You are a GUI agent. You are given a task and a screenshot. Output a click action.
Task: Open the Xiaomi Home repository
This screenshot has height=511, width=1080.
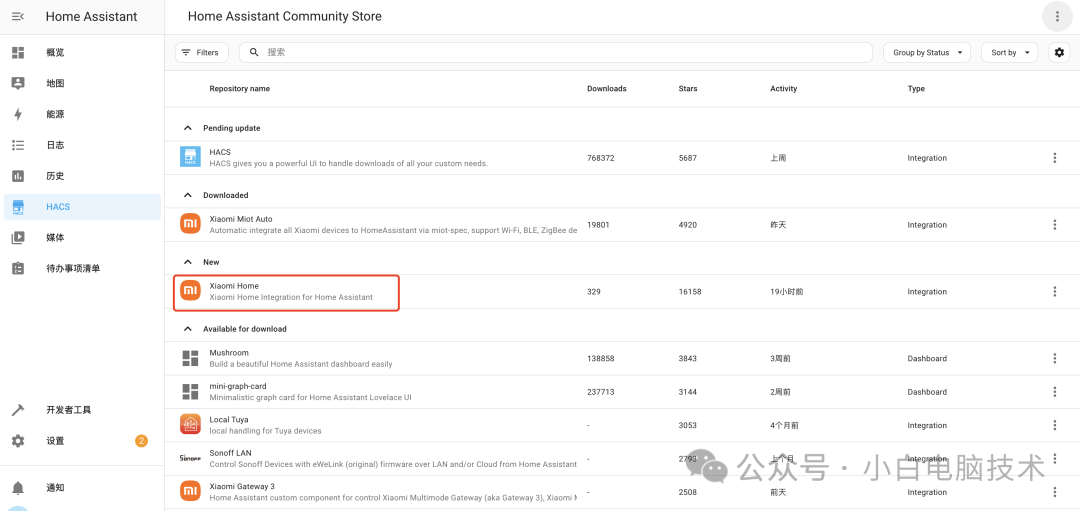(x=622, y=291)
